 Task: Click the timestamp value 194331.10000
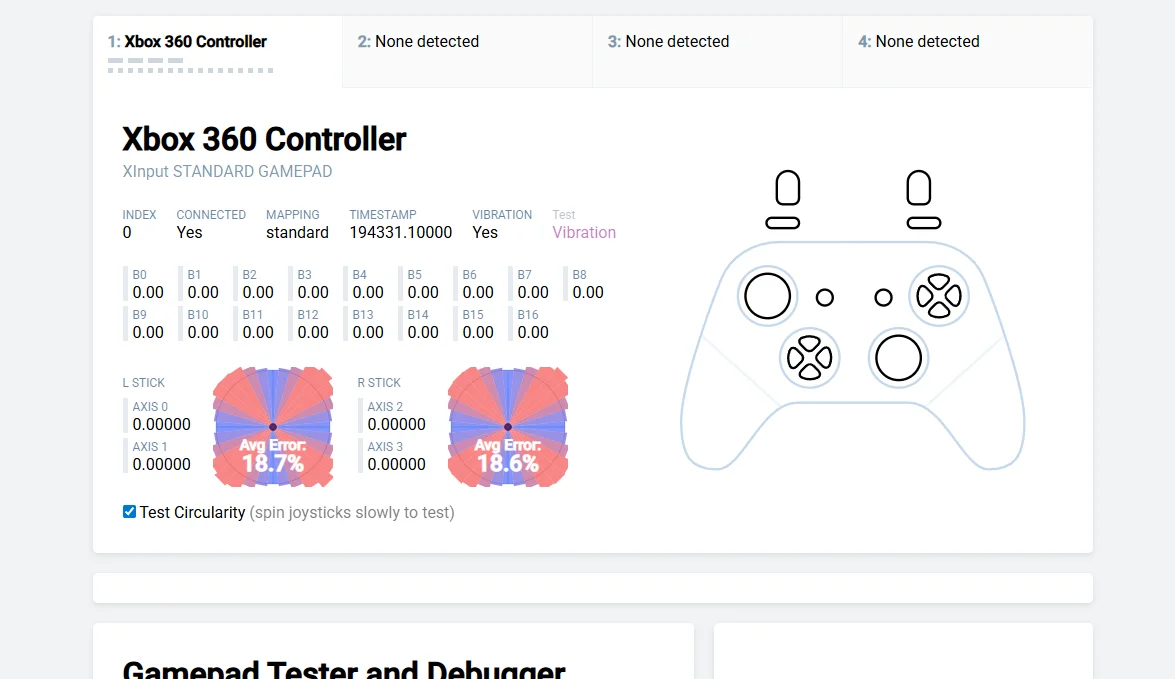401,232
